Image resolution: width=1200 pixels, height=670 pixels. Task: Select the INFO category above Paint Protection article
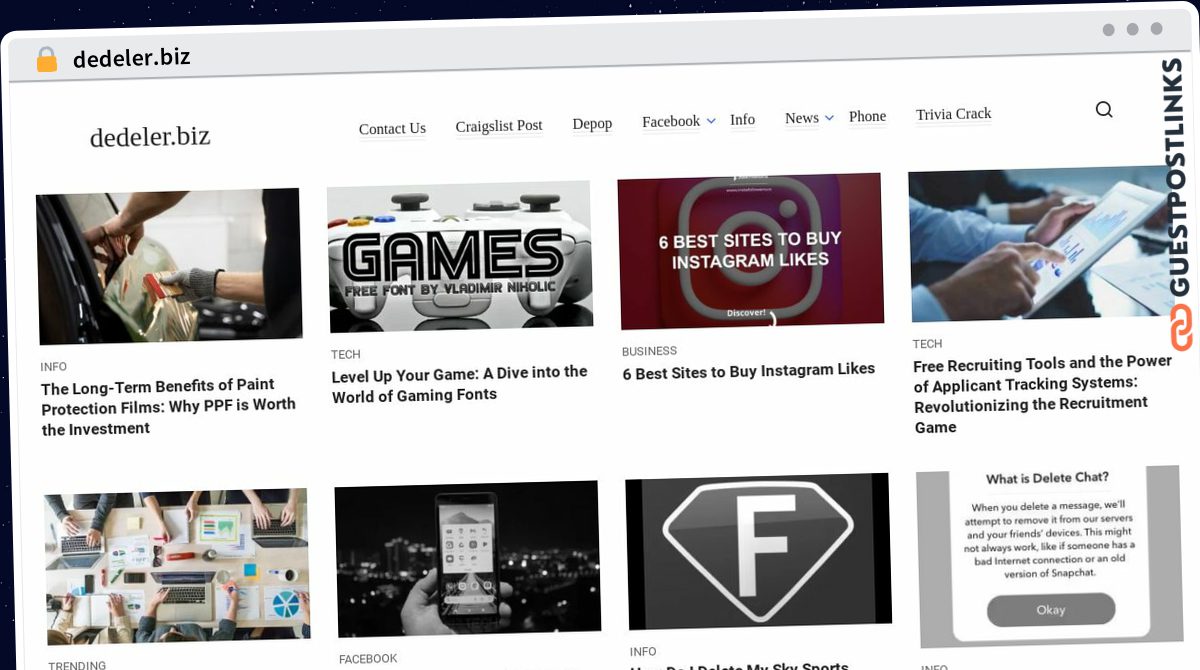pos(54,367)
